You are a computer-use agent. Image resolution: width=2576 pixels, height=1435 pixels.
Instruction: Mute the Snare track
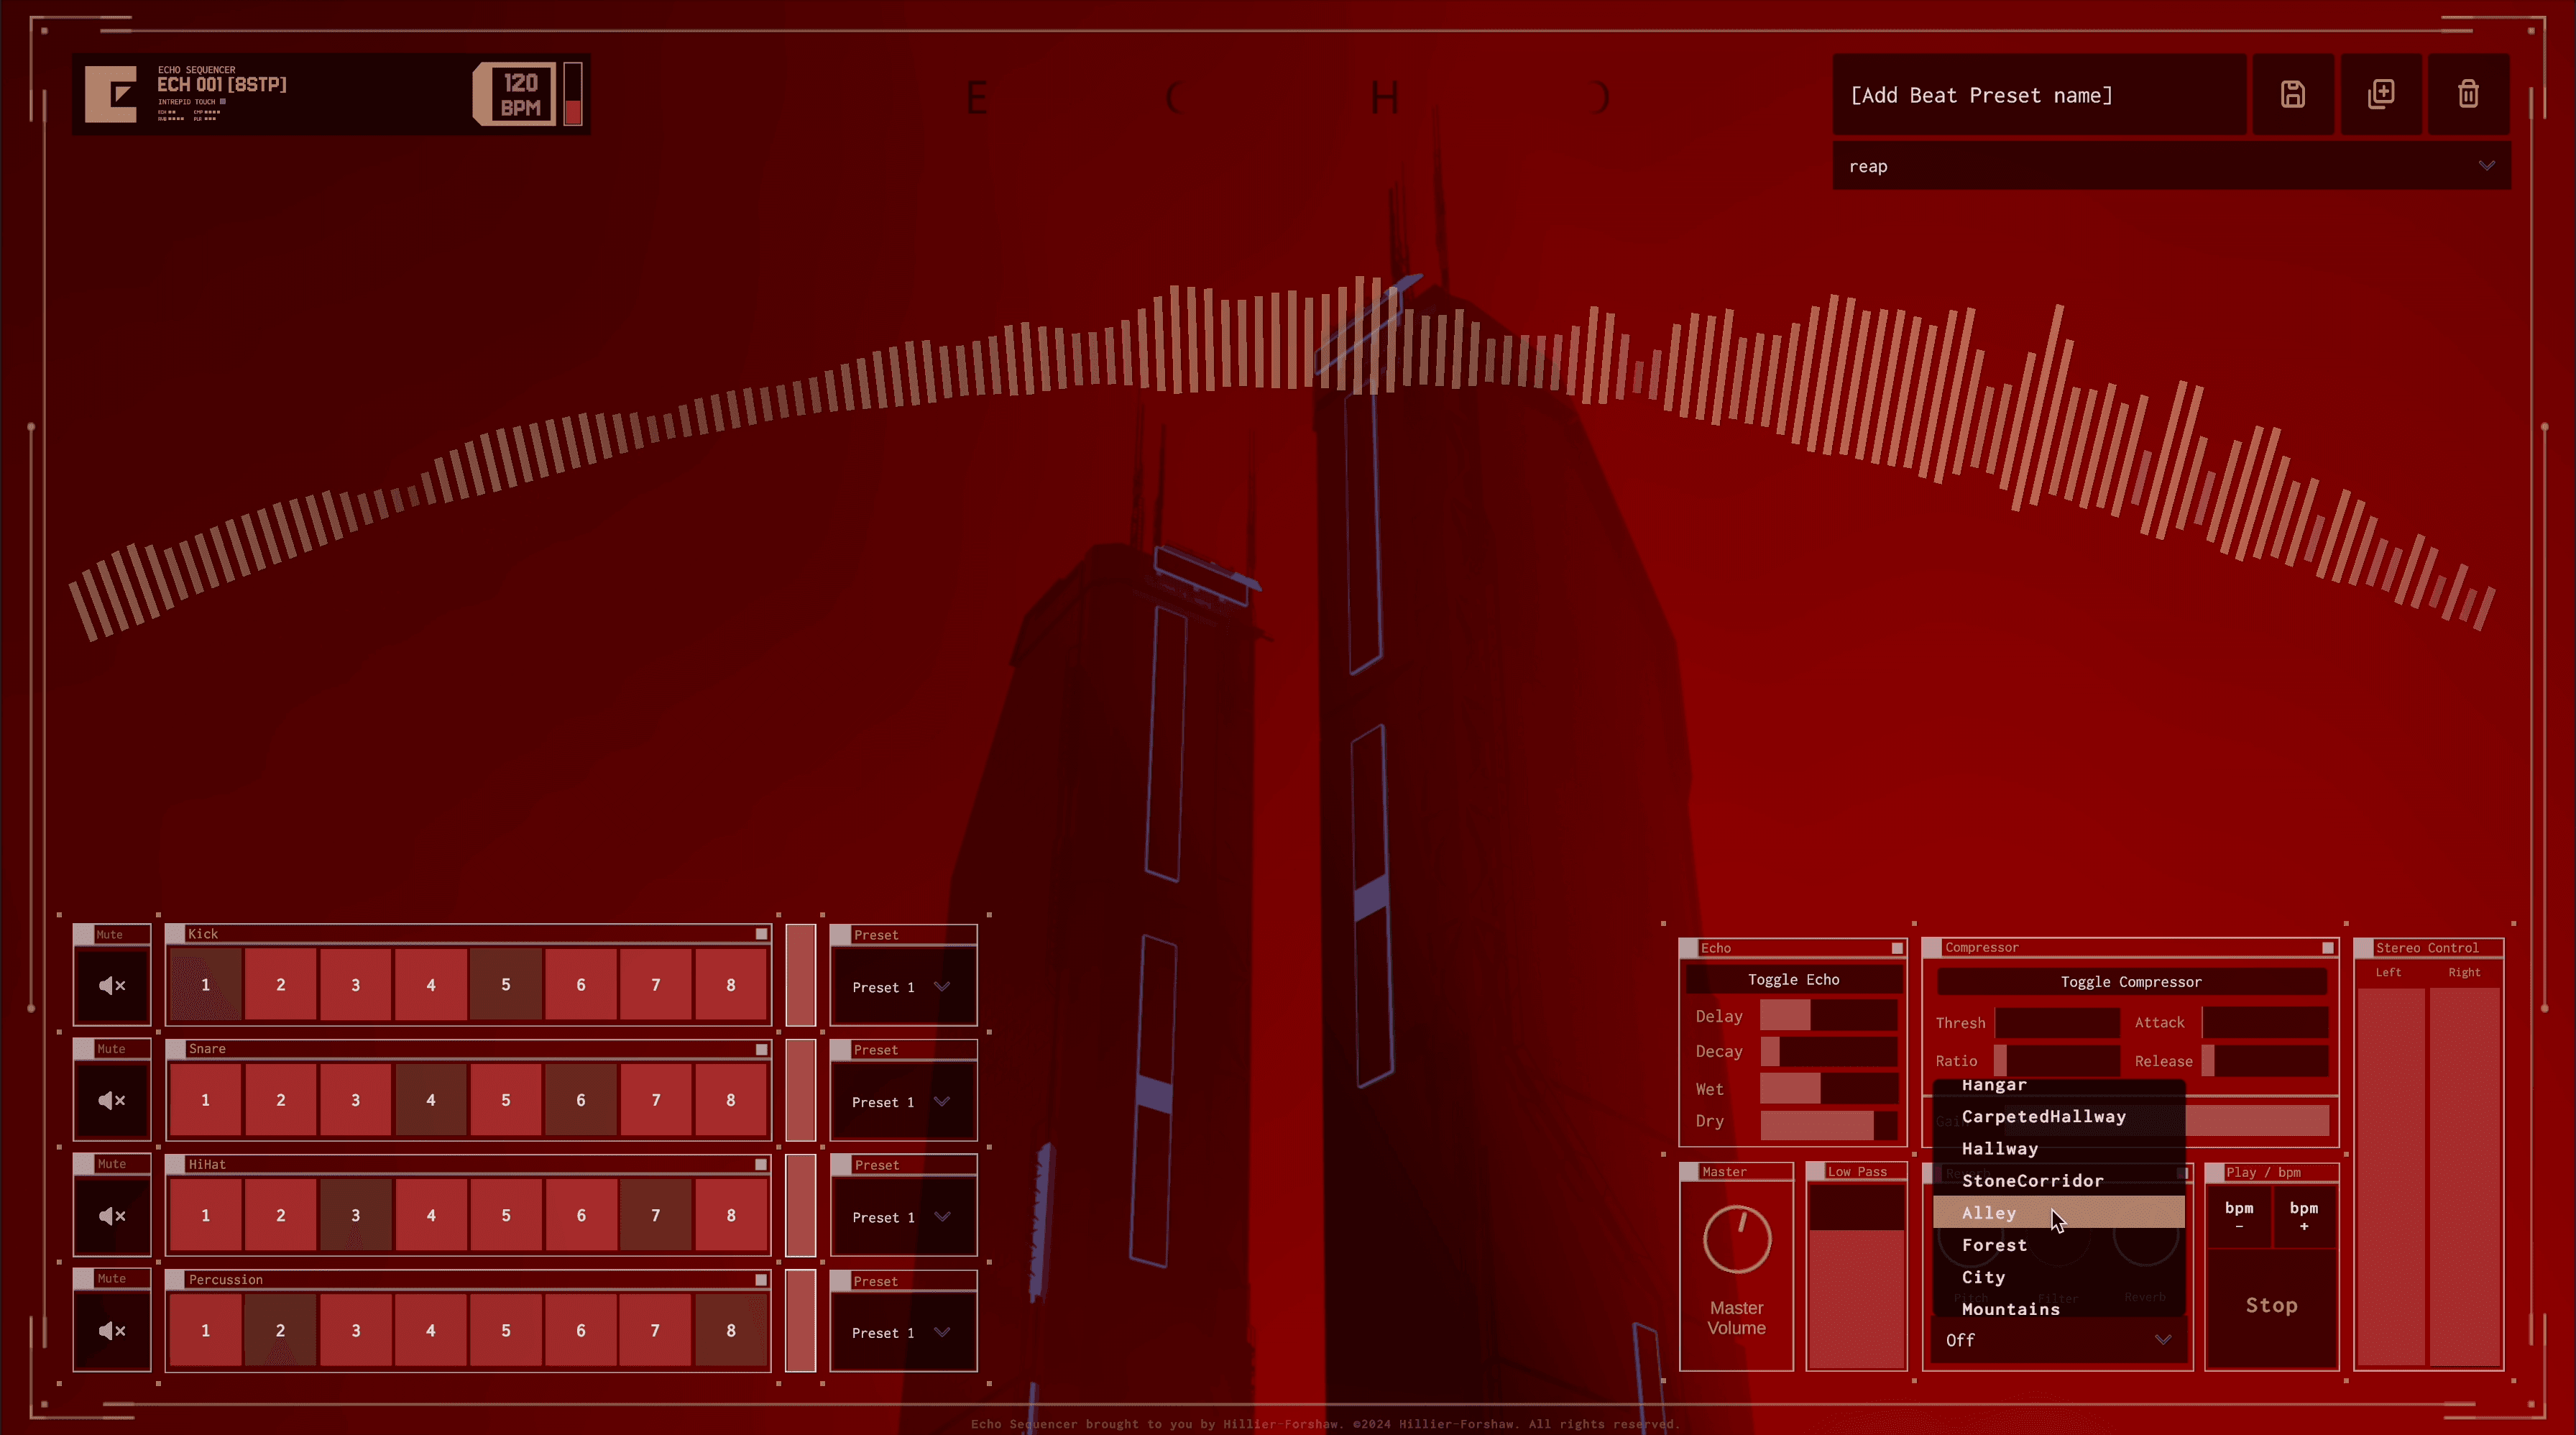pyautogui.click(x=112, y=1100)
